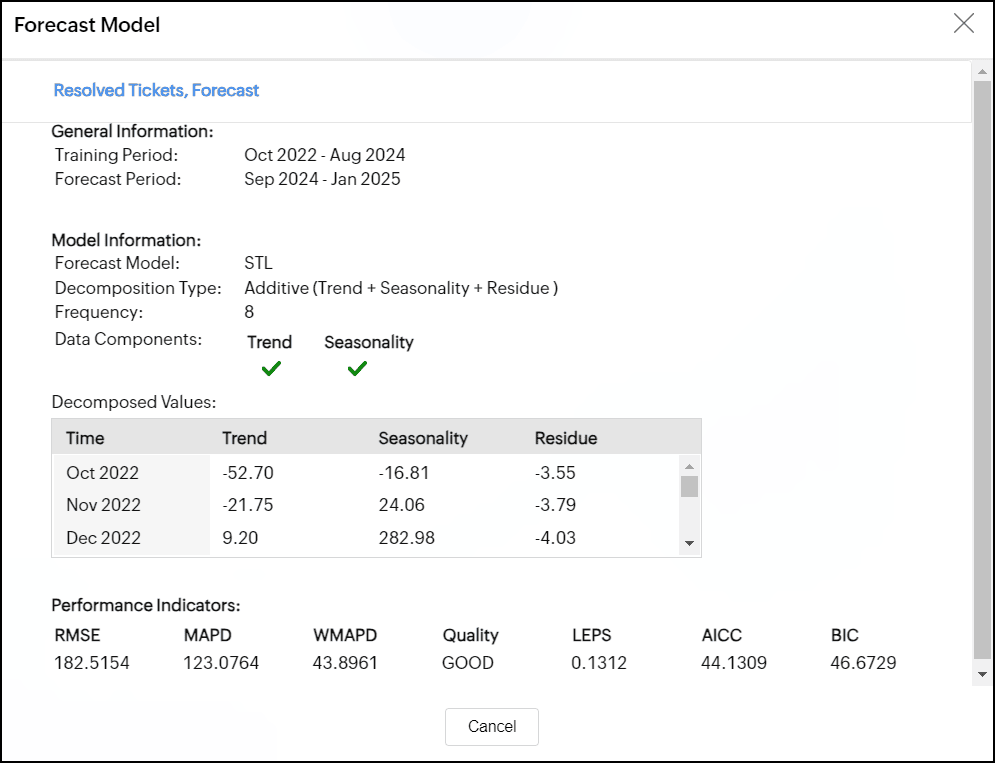Viewport: 995px width, 763px height.
Task: Select the Residue column header
Action: (x=566, y=438)
